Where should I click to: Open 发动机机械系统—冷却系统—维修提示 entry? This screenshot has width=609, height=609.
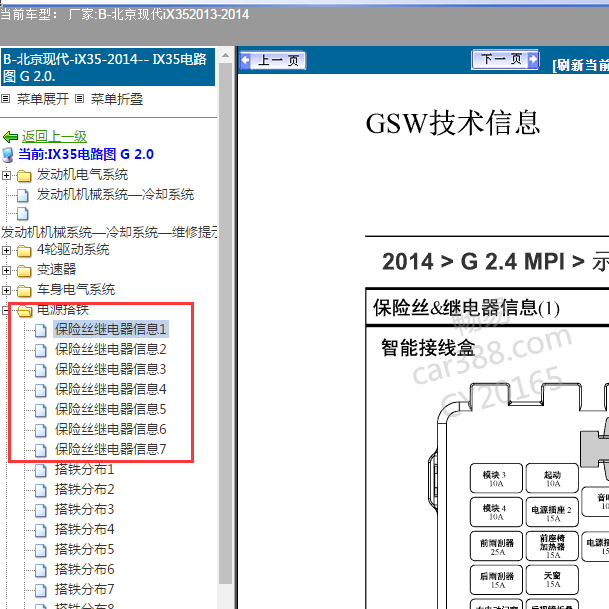pyautogui.click(x=109, y=232)
